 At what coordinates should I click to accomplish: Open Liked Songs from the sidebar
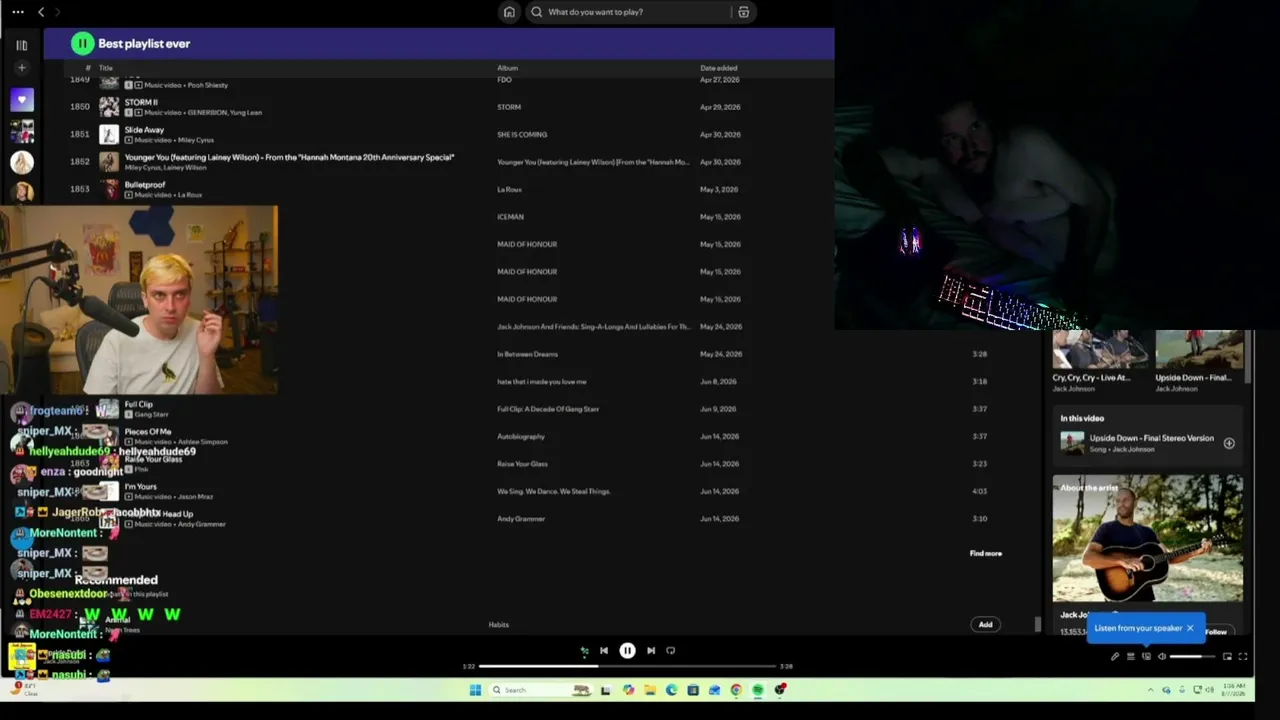pyautogui.click(x=22, y=99)
